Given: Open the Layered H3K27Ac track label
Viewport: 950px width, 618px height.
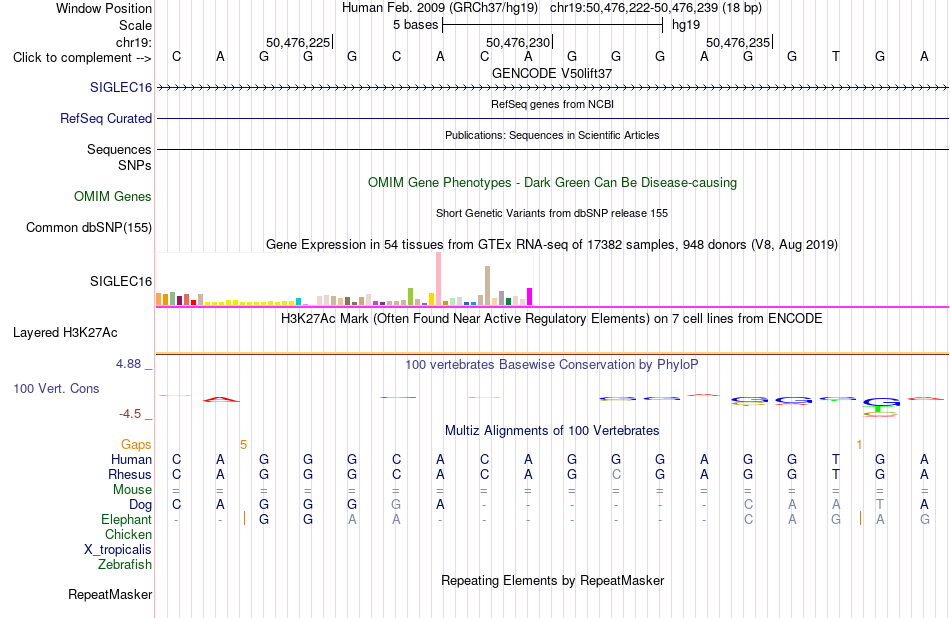Looking at the screenshot, I should [65, 333].
